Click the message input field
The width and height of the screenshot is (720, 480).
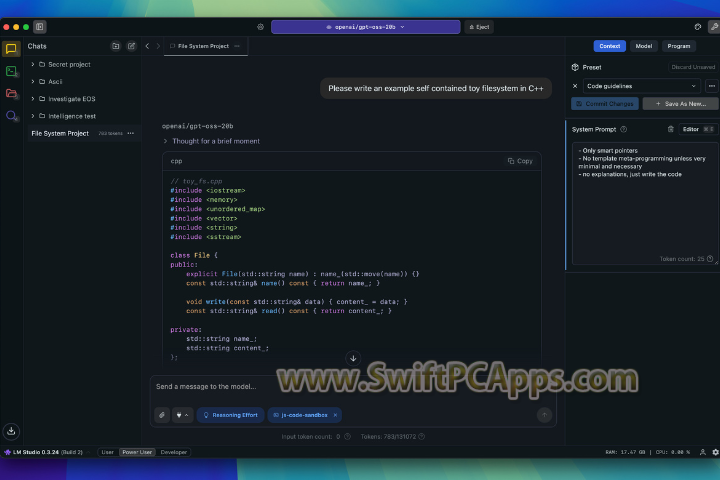point(353,387)
